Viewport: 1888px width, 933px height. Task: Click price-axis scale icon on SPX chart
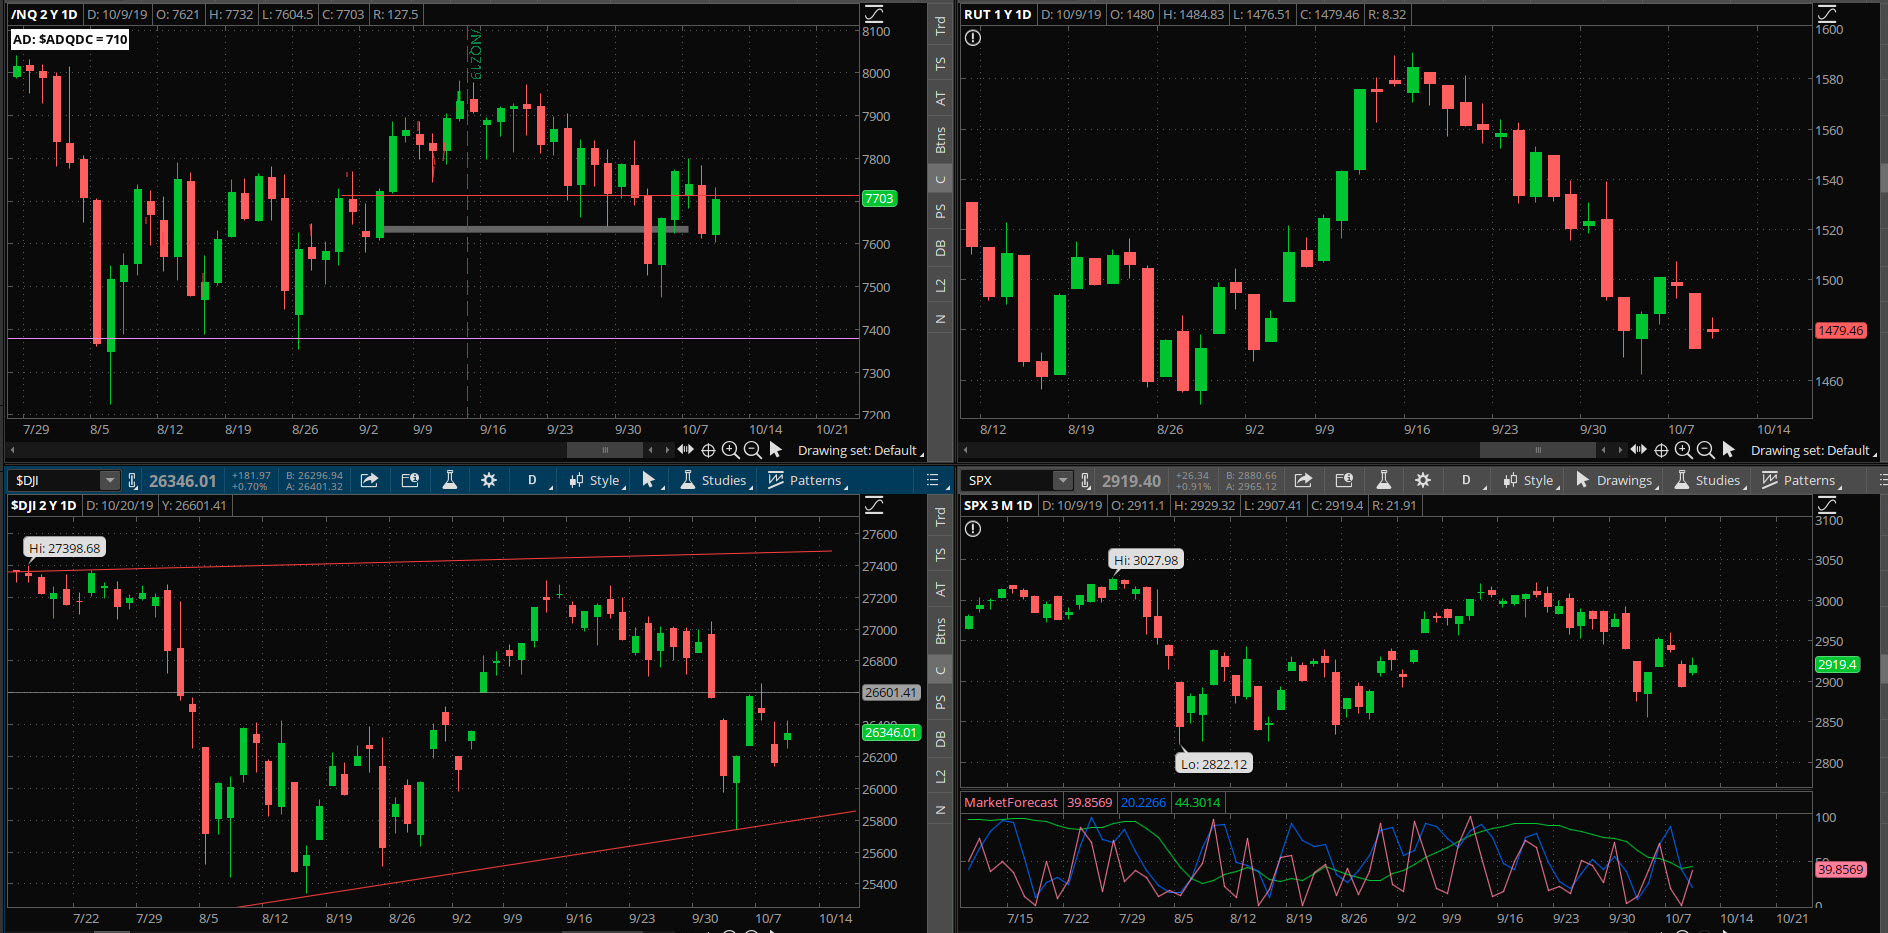click(x=1827, y=505)
